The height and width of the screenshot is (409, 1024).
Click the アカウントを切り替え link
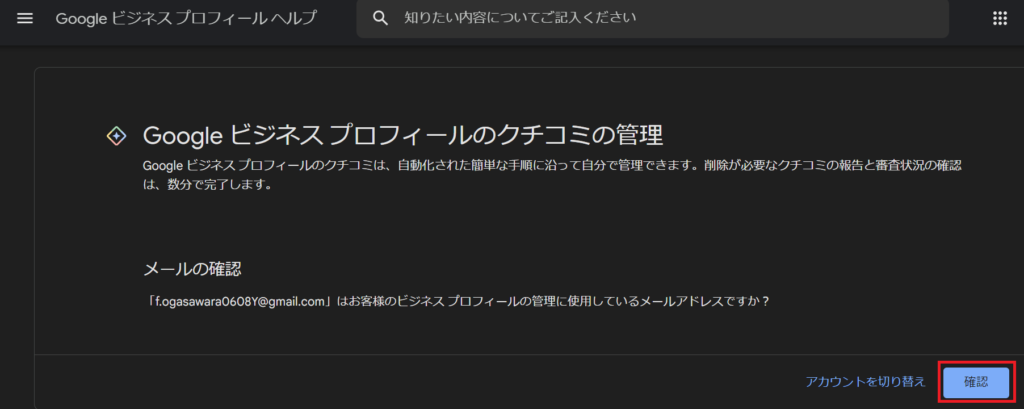tap(865, 382)
